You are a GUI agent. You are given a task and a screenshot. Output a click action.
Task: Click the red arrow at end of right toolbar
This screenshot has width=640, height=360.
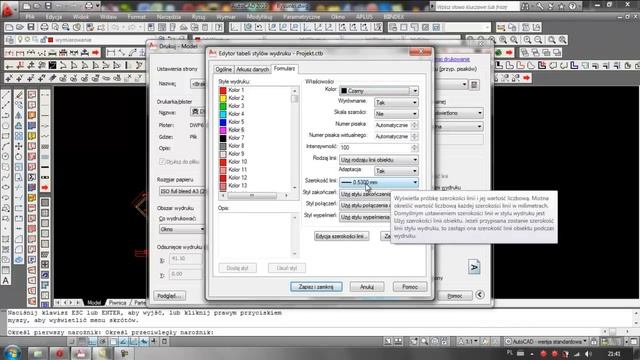click(x=527, y=78)
